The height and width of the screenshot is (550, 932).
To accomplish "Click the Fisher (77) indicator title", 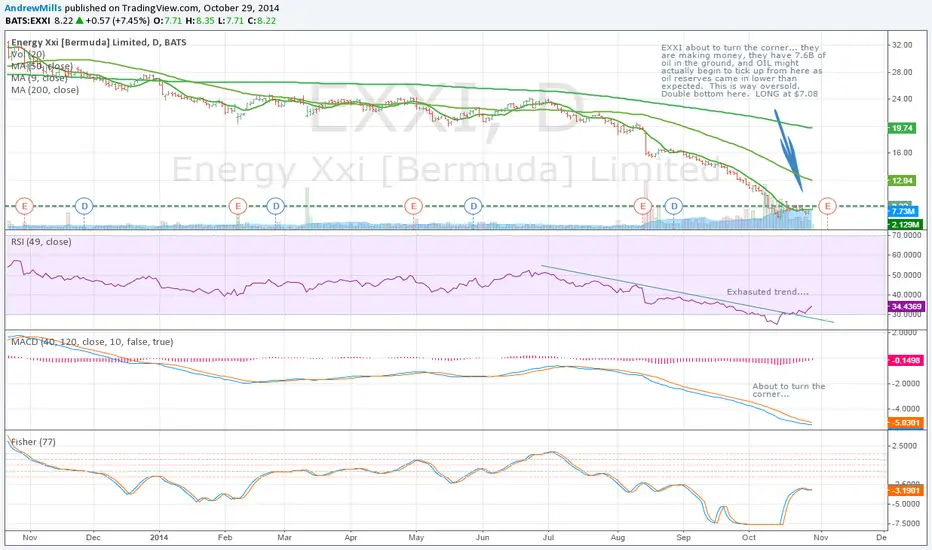I will point(33,442).
